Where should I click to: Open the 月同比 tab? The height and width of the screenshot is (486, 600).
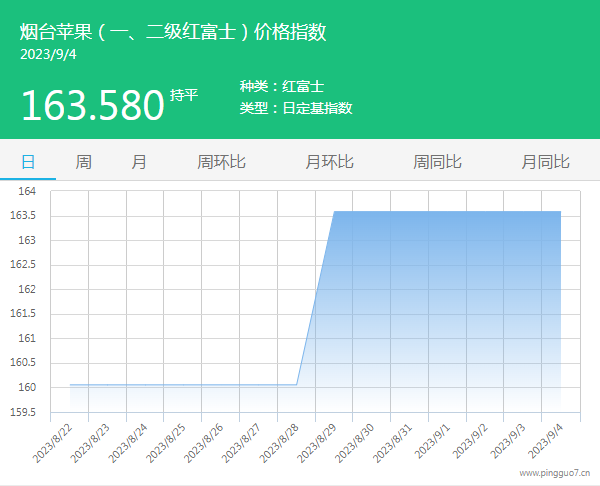point(545,161)
